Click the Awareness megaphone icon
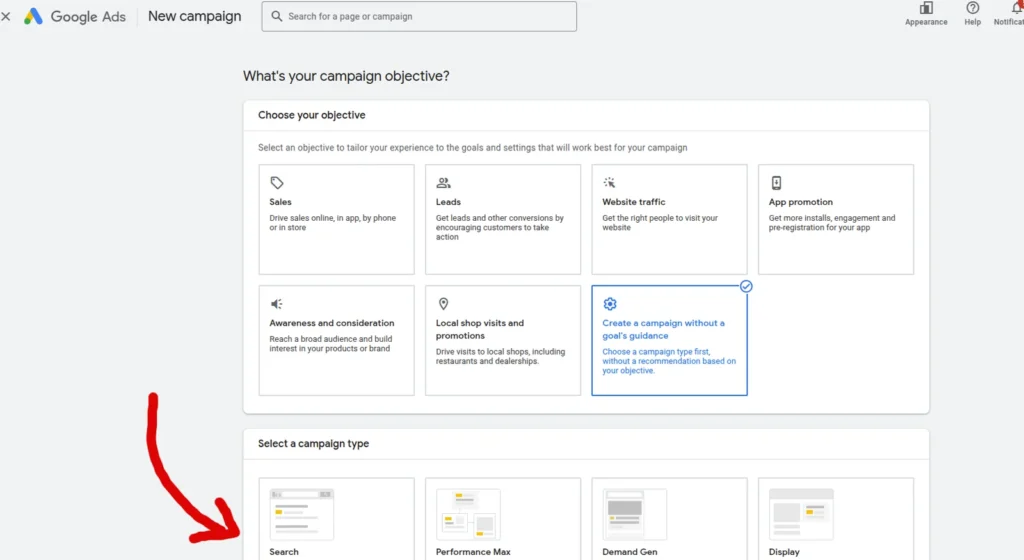The height and width of the screenshot is (560, 1024). pyautogui.click(x=277, y=304)
